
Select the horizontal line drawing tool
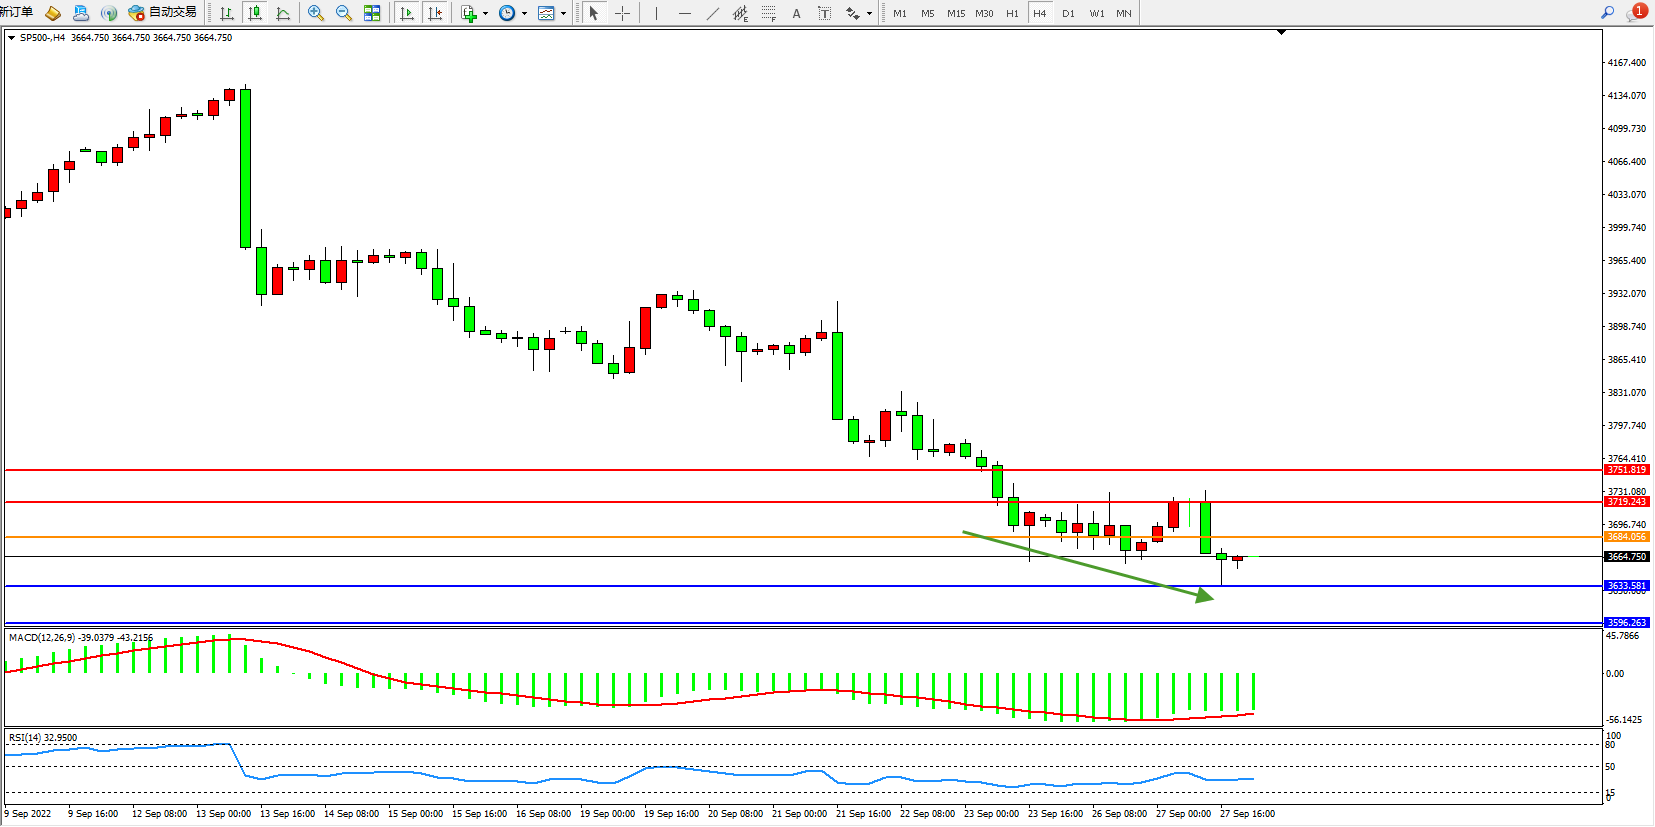(684, 13)
